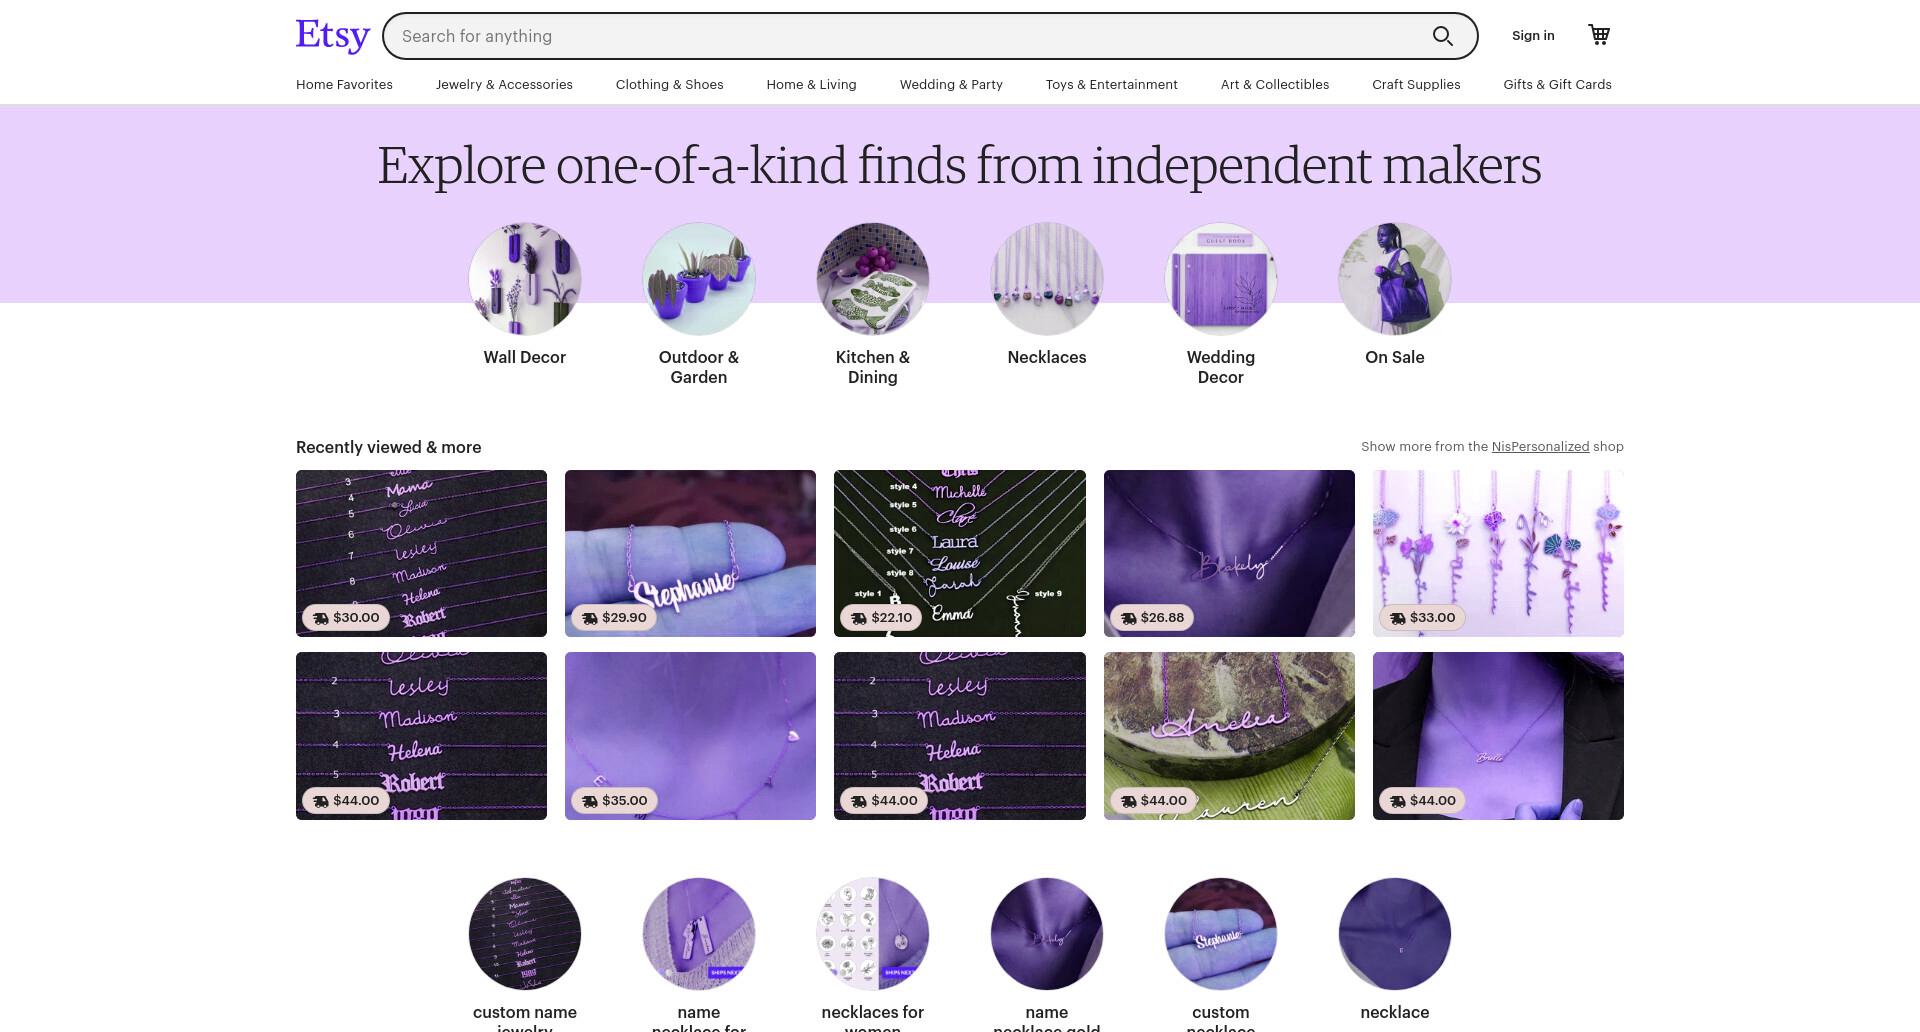View the $35.00 necklace listing

(x=690, y=736)
